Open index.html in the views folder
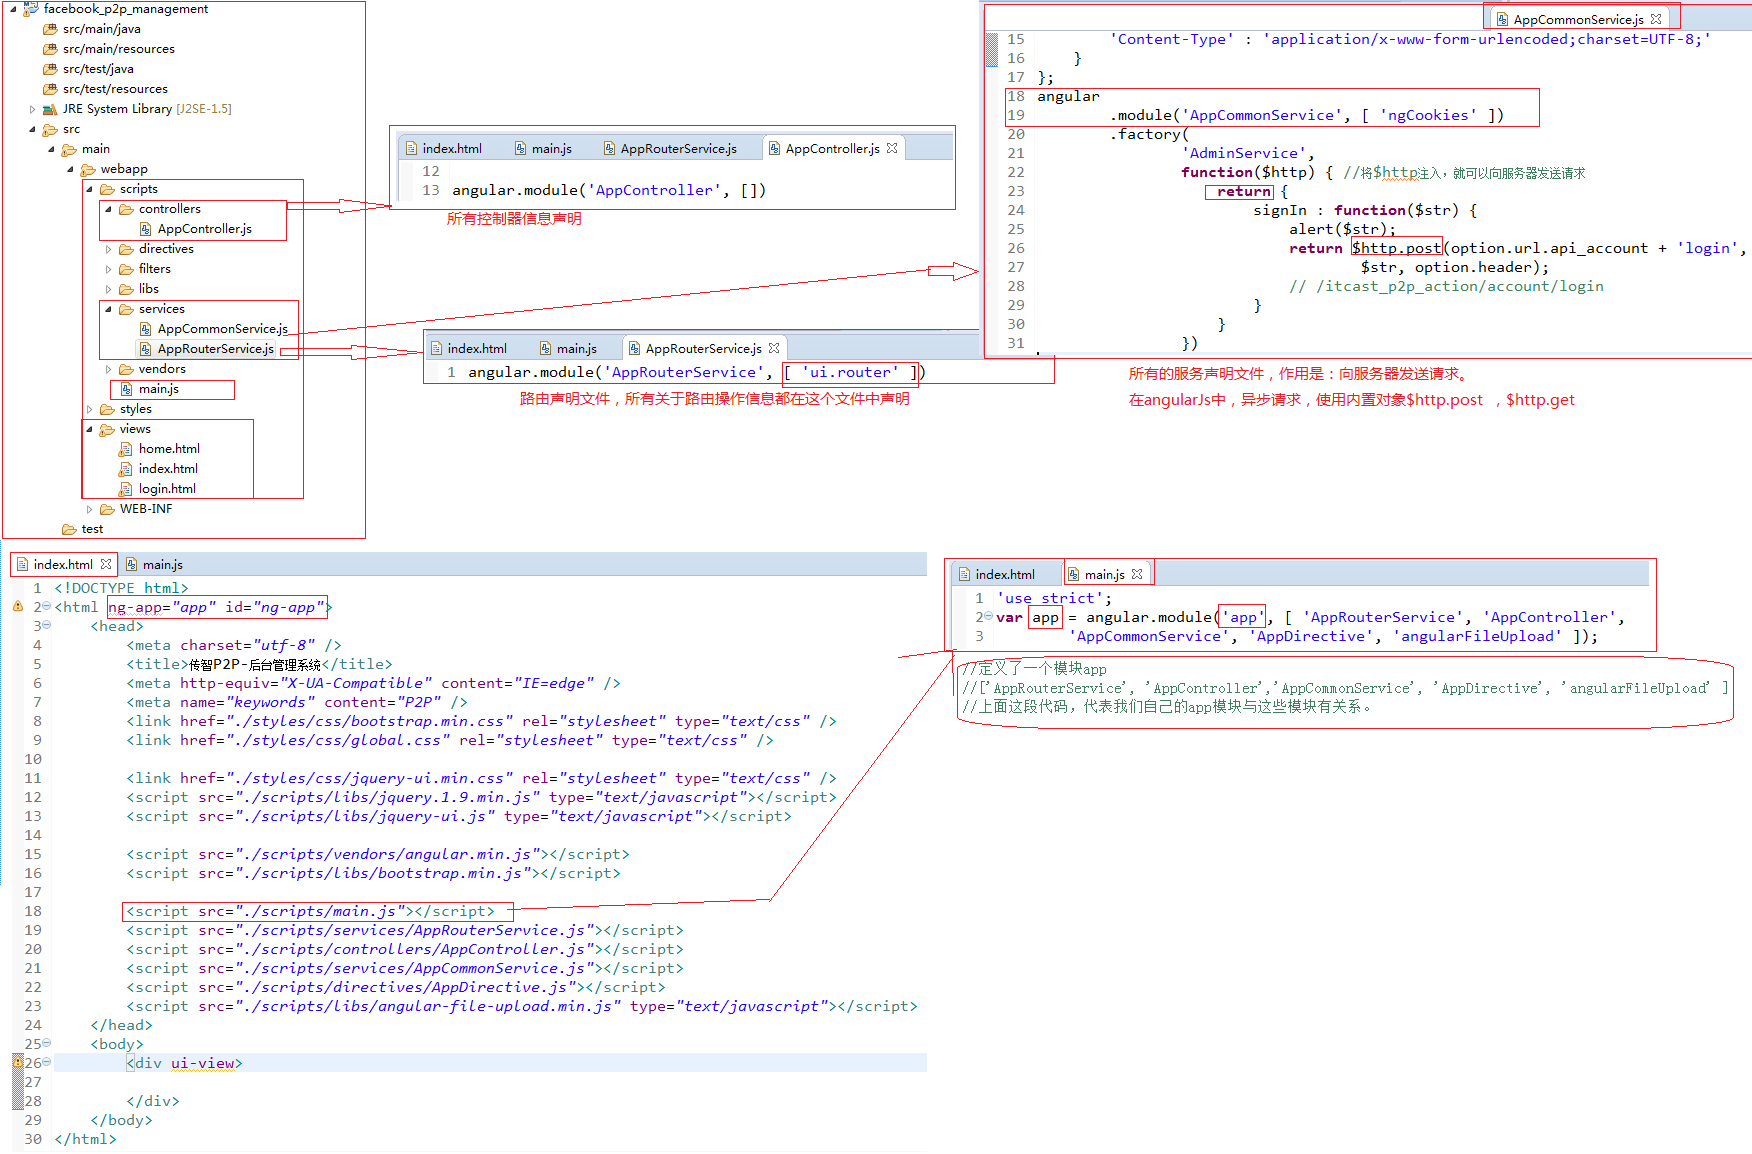The image size is (1752, 1154). tap(168, 469)
